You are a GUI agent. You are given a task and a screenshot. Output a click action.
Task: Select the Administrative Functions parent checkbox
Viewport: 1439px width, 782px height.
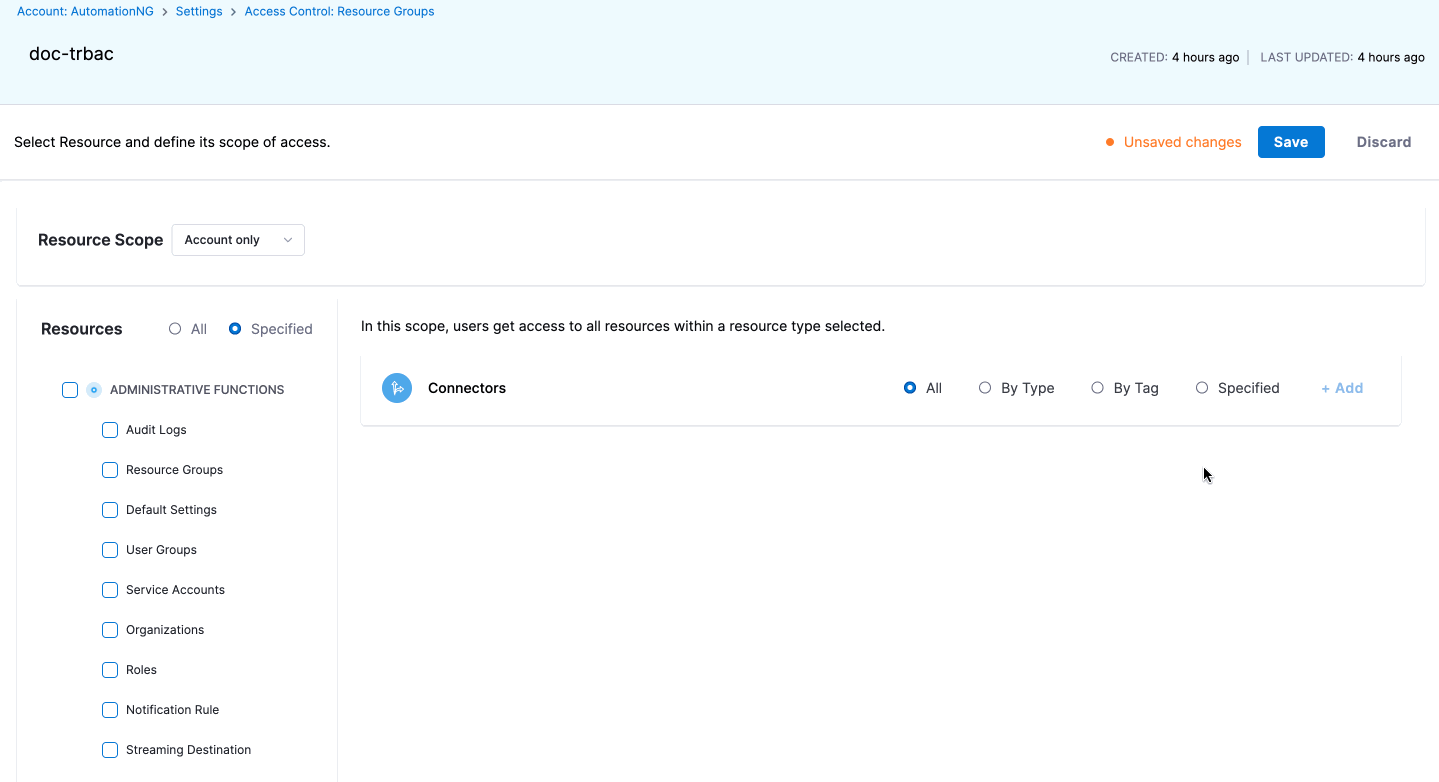(x=70, y=390)
